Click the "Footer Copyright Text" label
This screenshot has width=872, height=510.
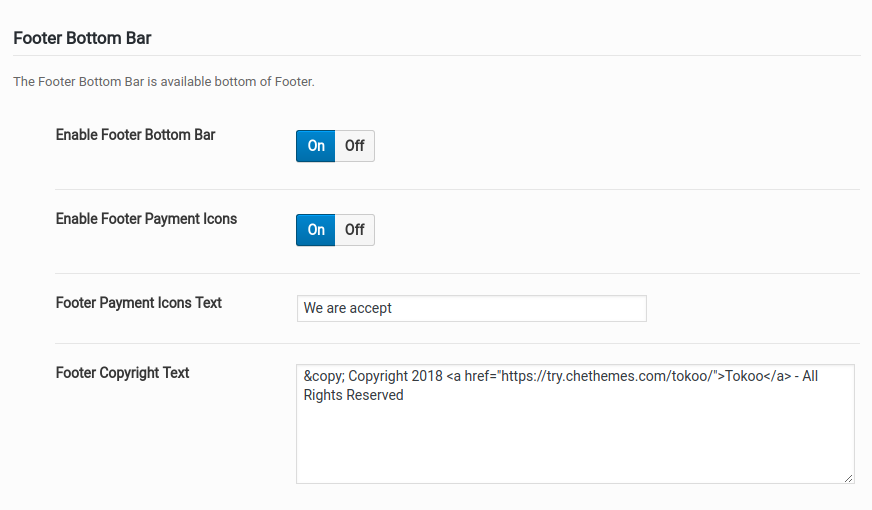pos(122,373)
